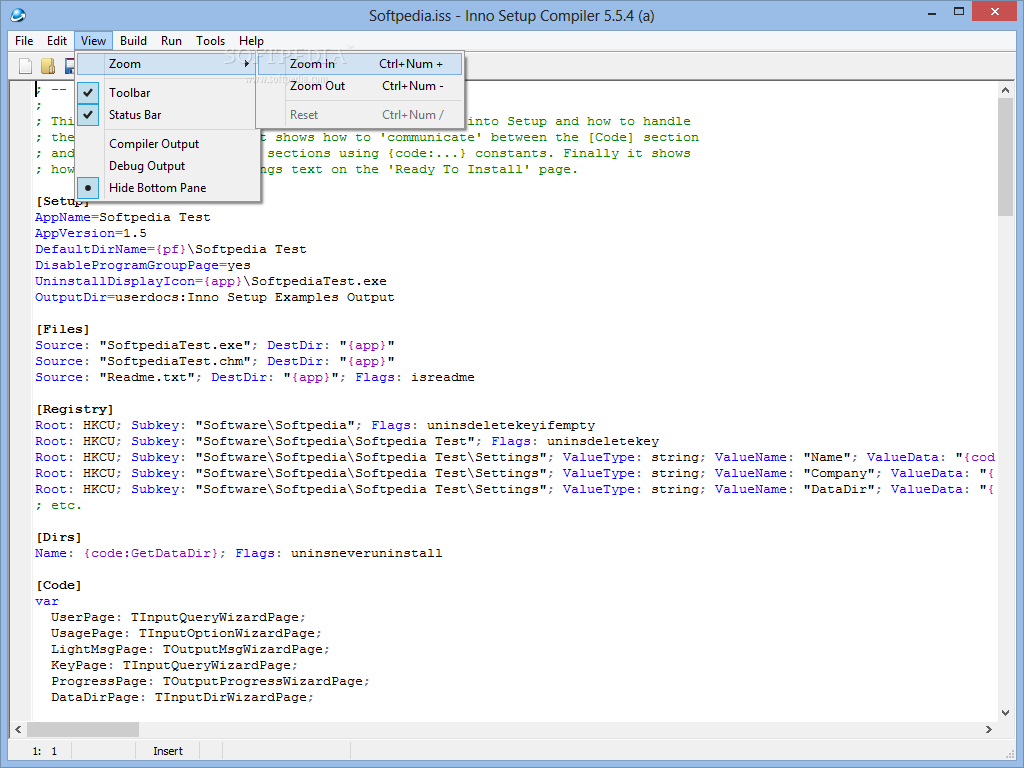Open the Run menu

point(171,40)
